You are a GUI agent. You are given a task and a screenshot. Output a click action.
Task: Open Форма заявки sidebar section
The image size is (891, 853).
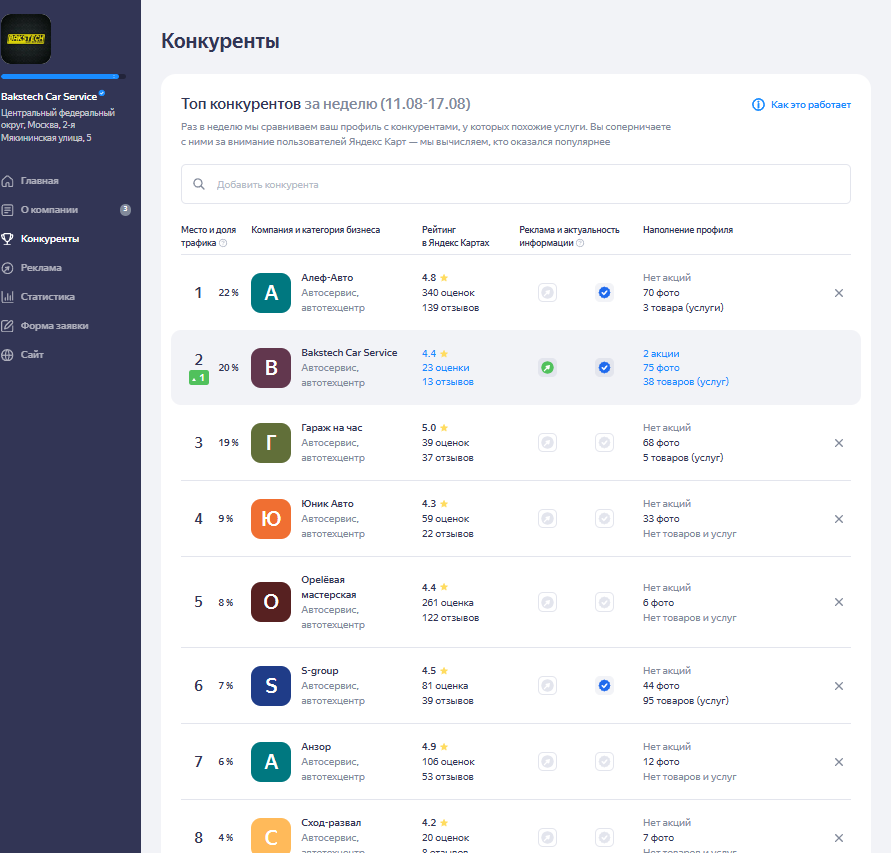pos(54,326)
